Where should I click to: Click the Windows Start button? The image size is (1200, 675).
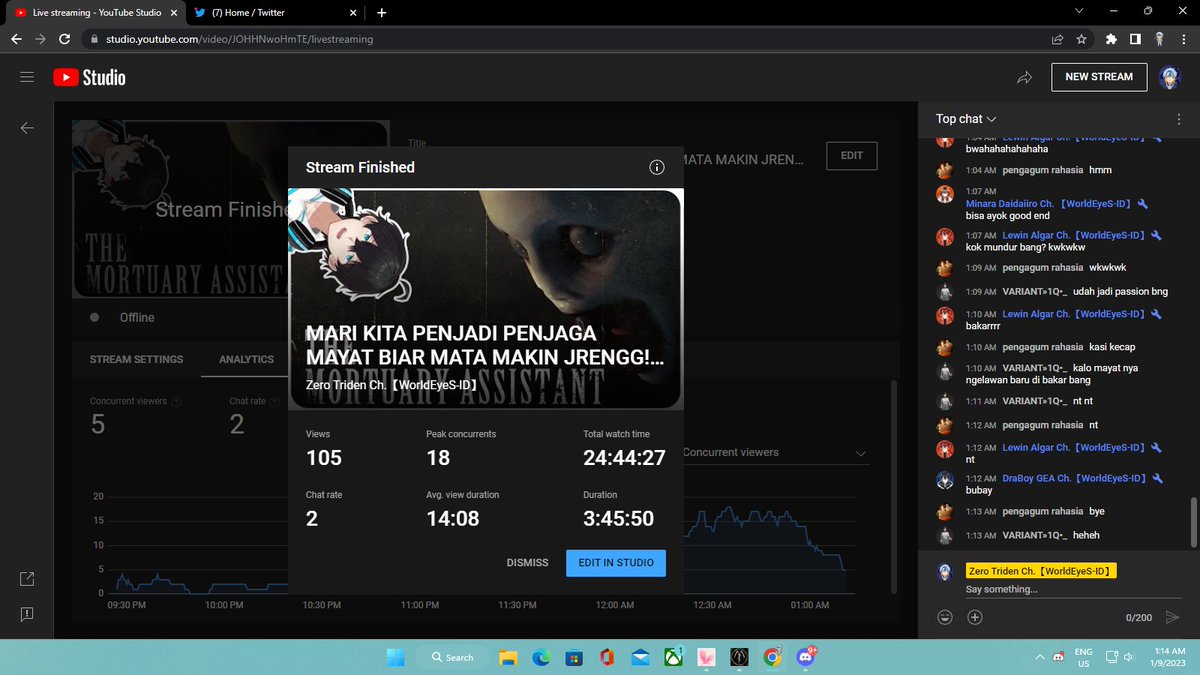[x=395, y=657]
